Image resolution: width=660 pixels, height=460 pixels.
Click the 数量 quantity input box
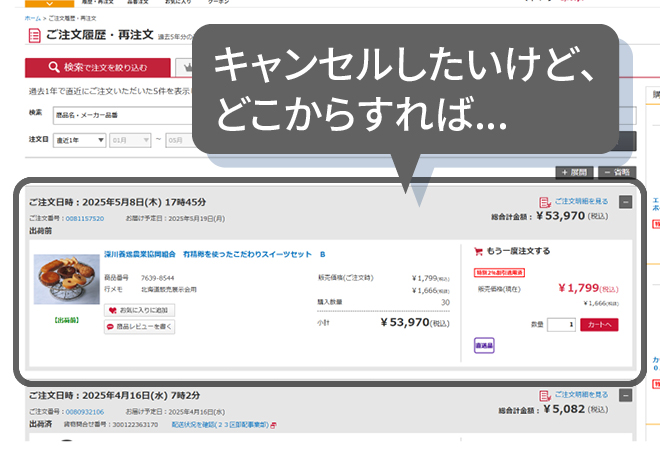(x=561, y=324)
